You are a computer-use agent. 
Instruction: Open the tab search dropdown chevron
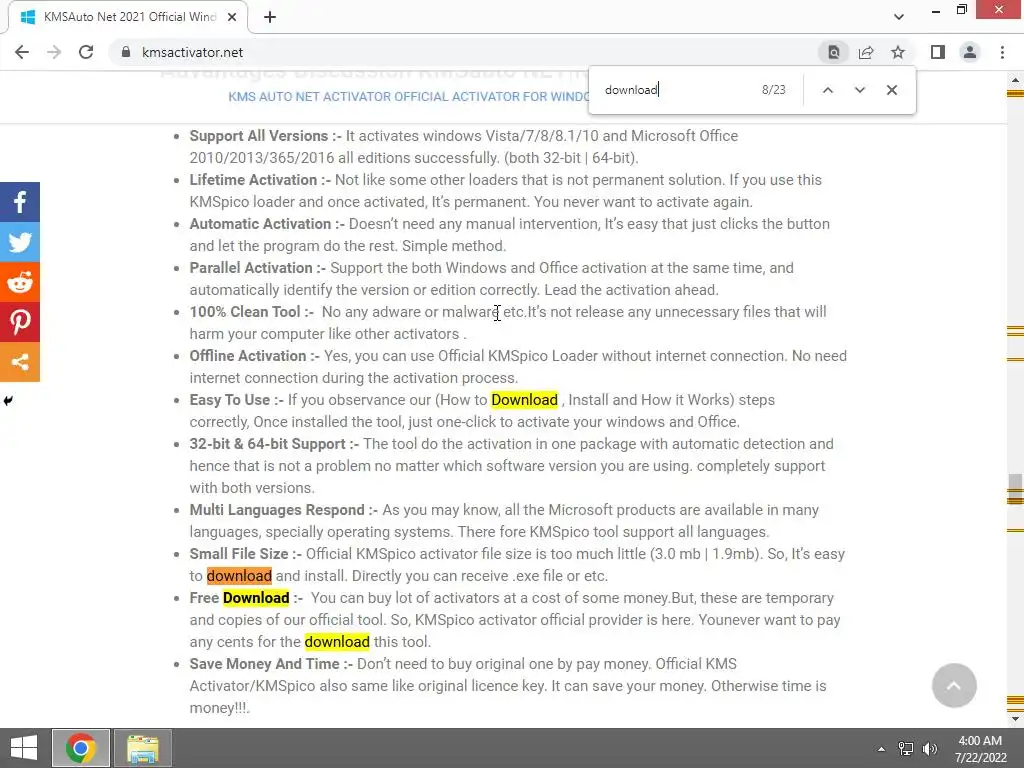click(x=899, y=17)
